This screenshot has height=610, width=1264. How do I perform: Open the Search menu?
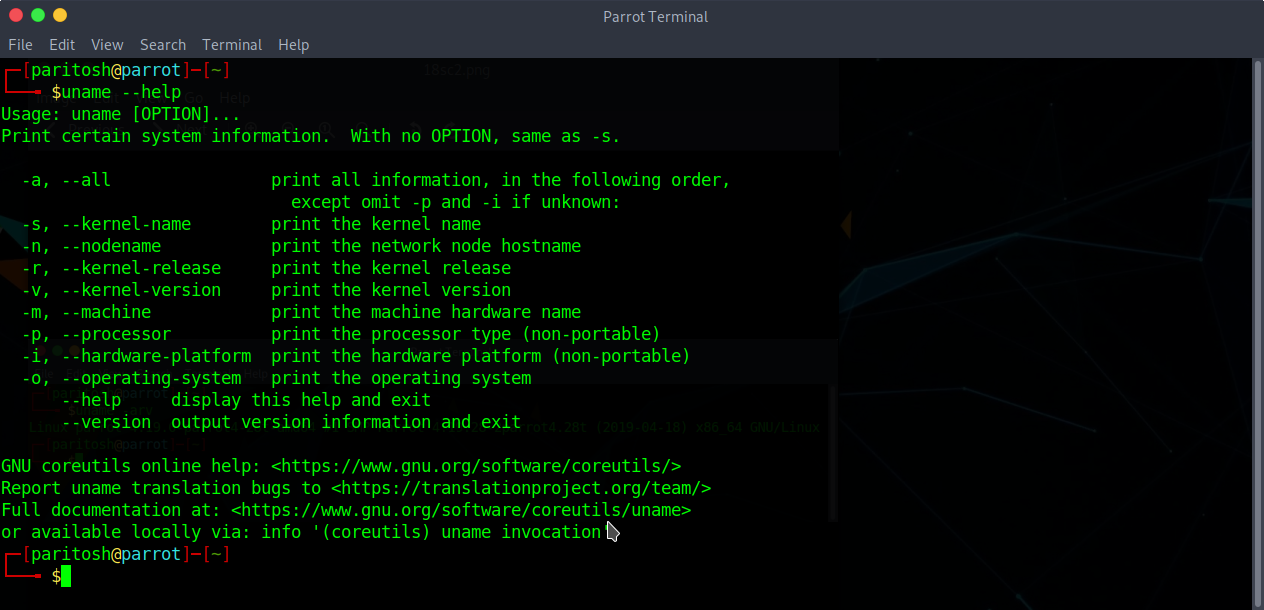[163, 44]
